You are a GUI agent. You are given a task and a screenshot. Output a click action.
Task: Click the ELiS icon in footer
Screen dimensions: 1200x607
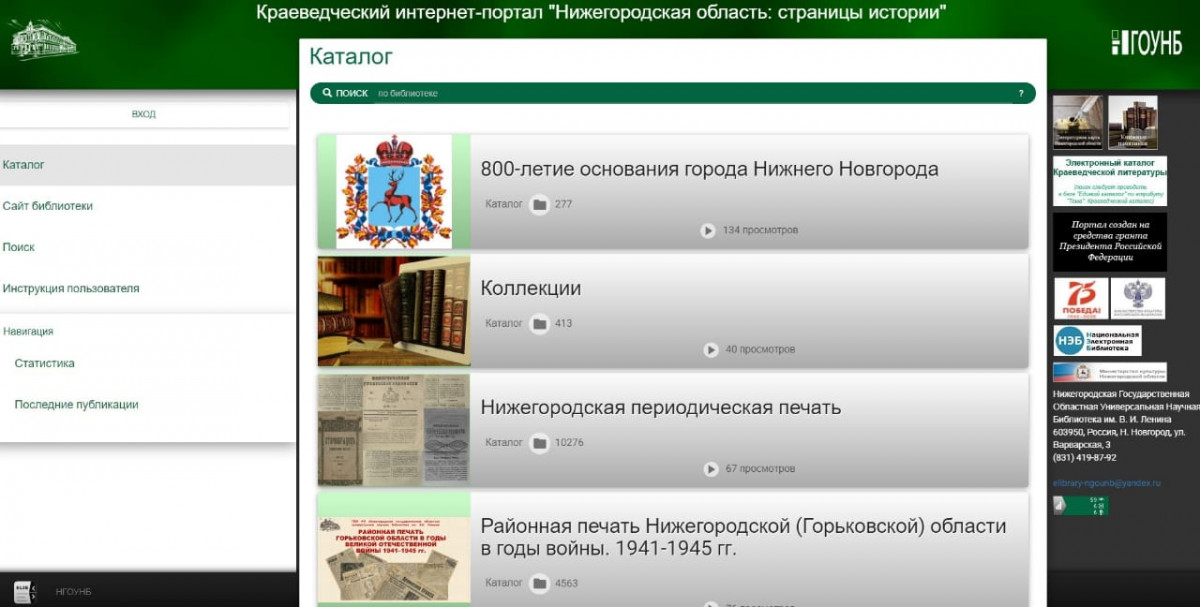pyautogui.click(x=24, y=591)
